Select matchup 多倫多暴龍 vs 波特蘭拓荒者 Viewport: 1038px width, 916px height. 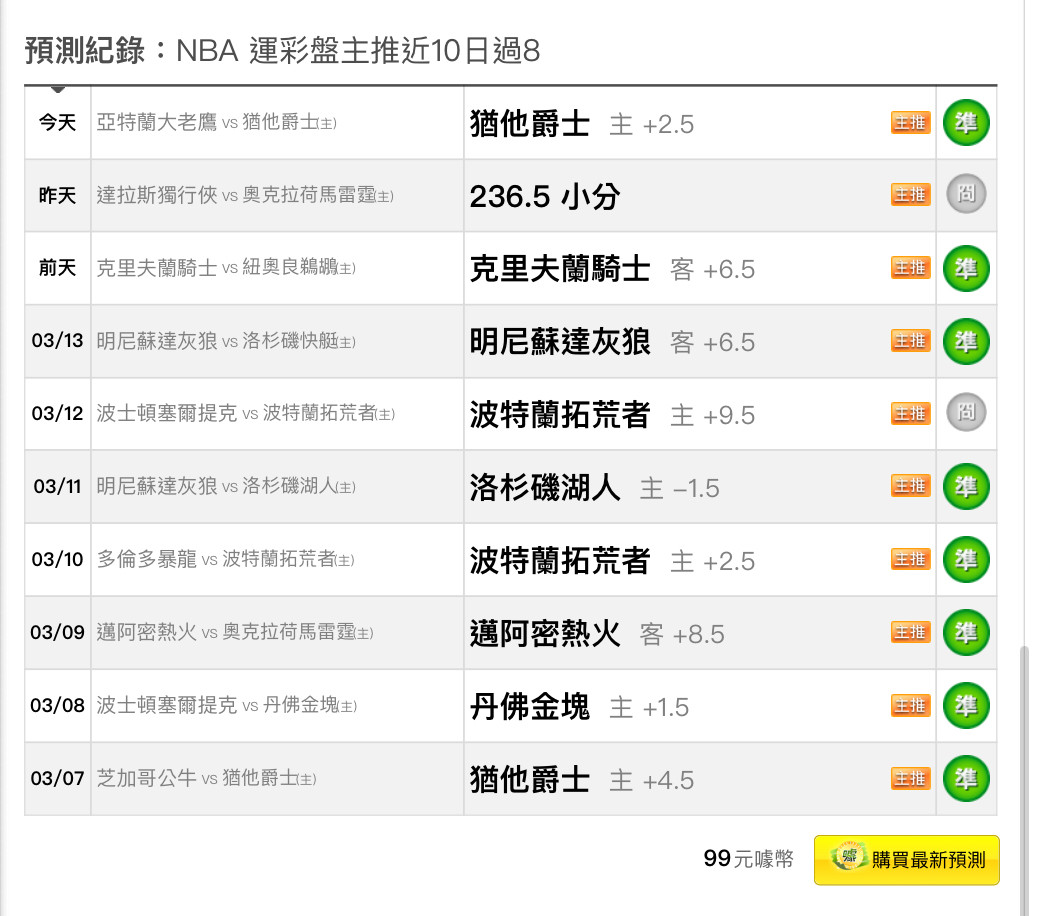tap(225, 559)
